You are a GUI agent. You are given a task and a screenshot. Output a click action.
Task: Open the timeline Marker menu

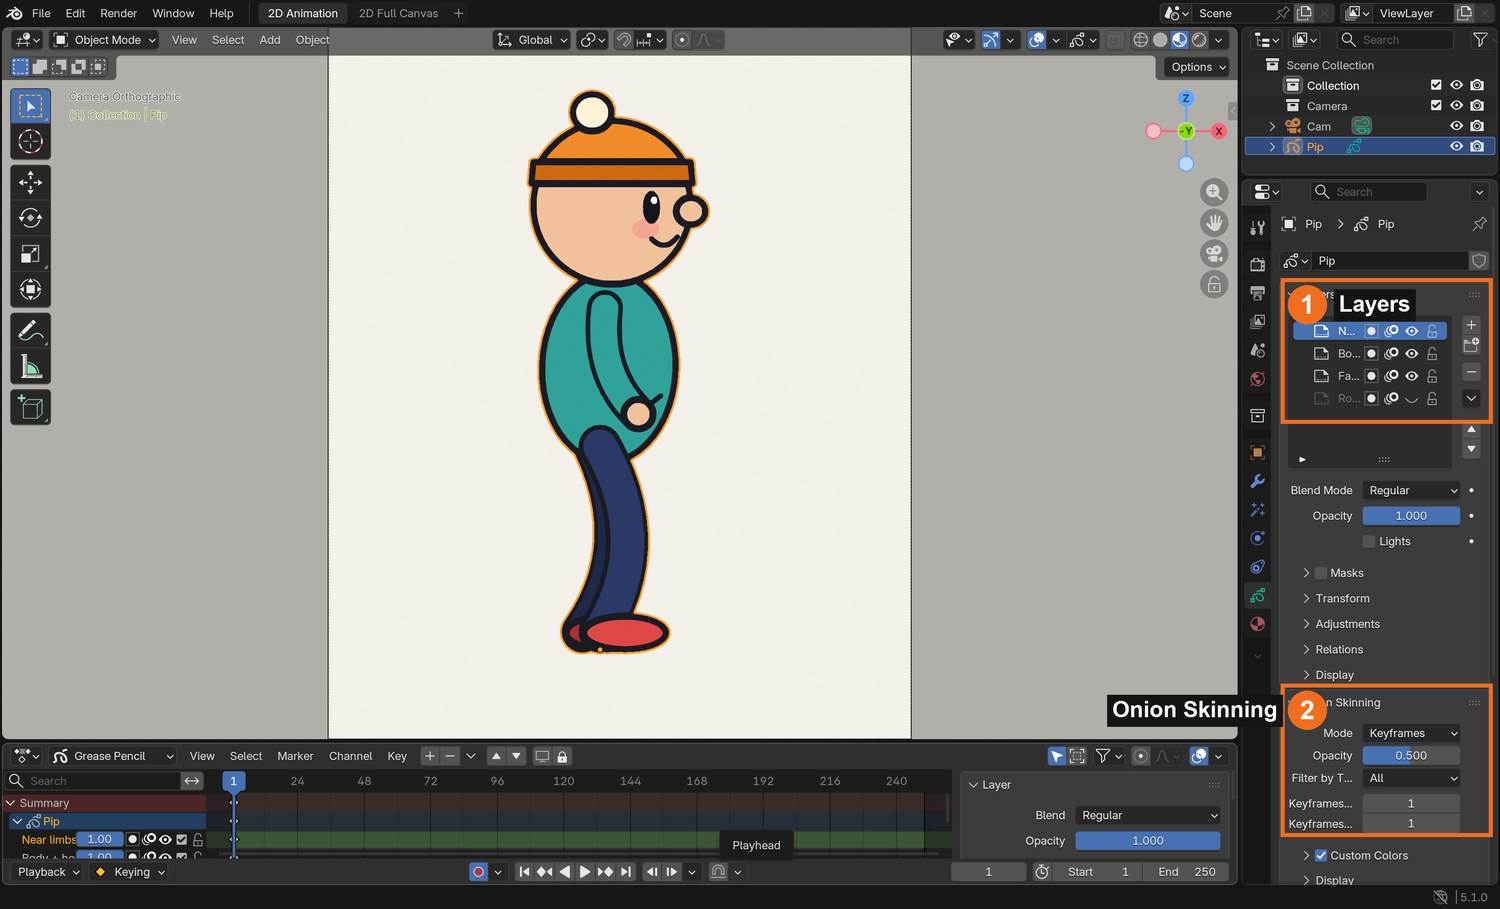tap(295, 756)
